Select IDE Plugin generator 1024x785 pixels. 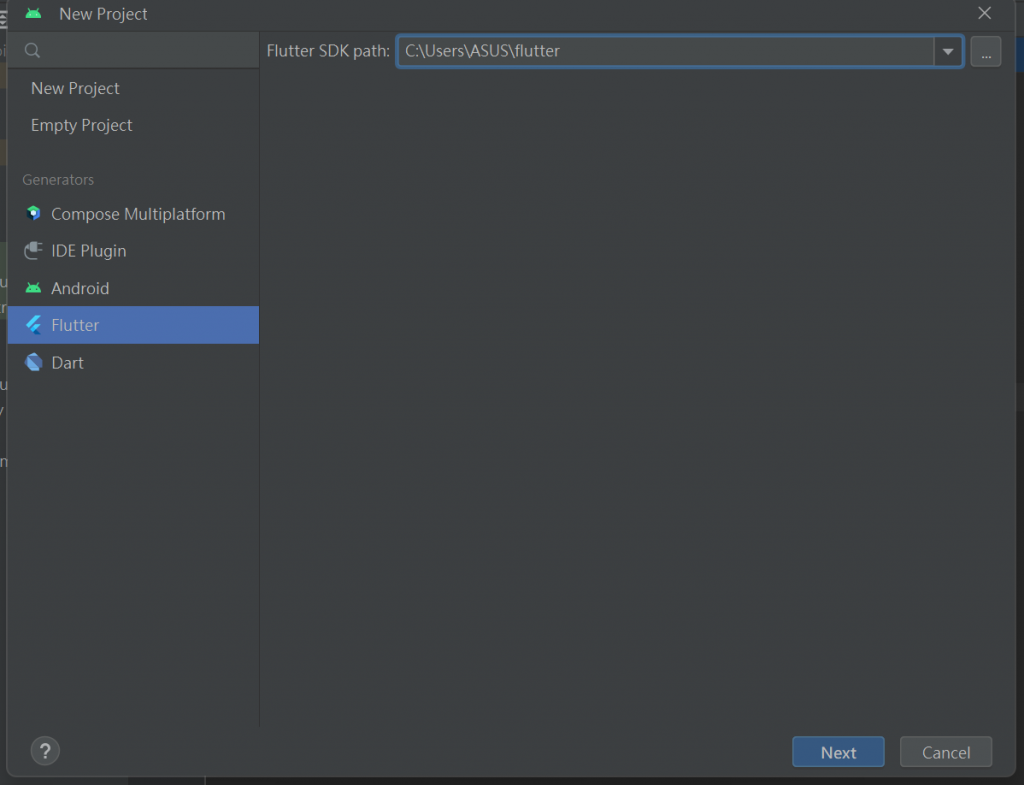click(x=133, y=251)
